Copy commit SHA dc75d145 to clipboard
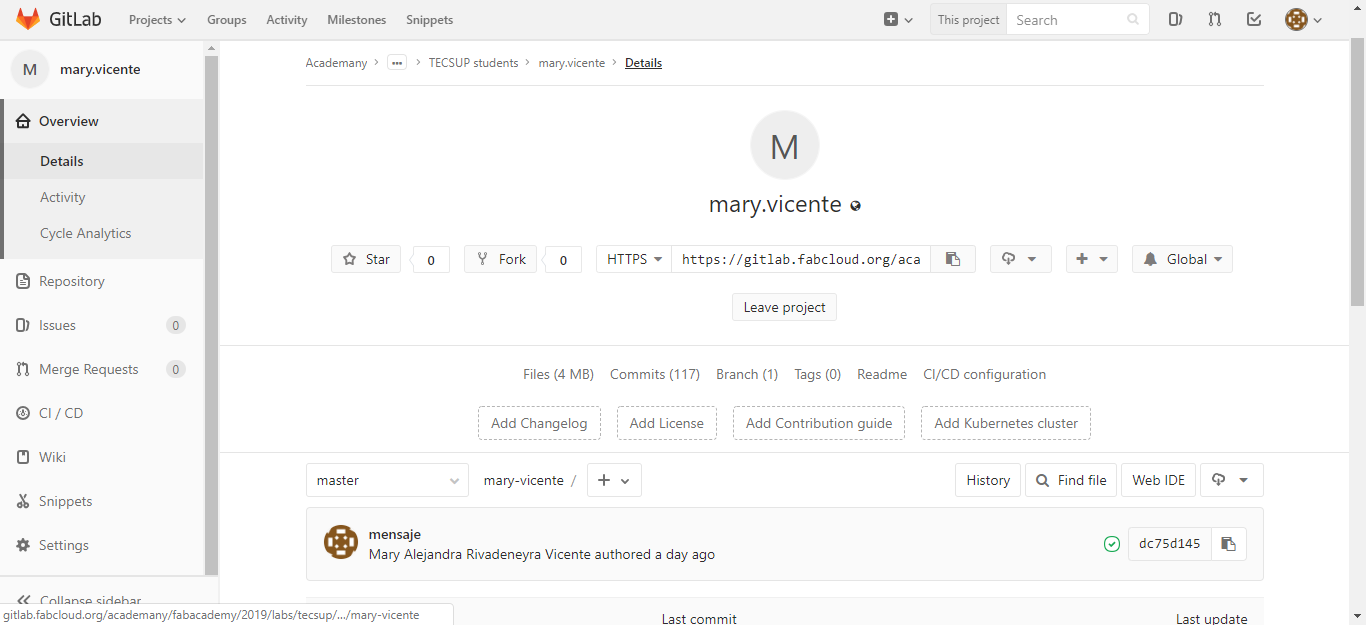This screenshot has height=625, width=1366. 1229,544
